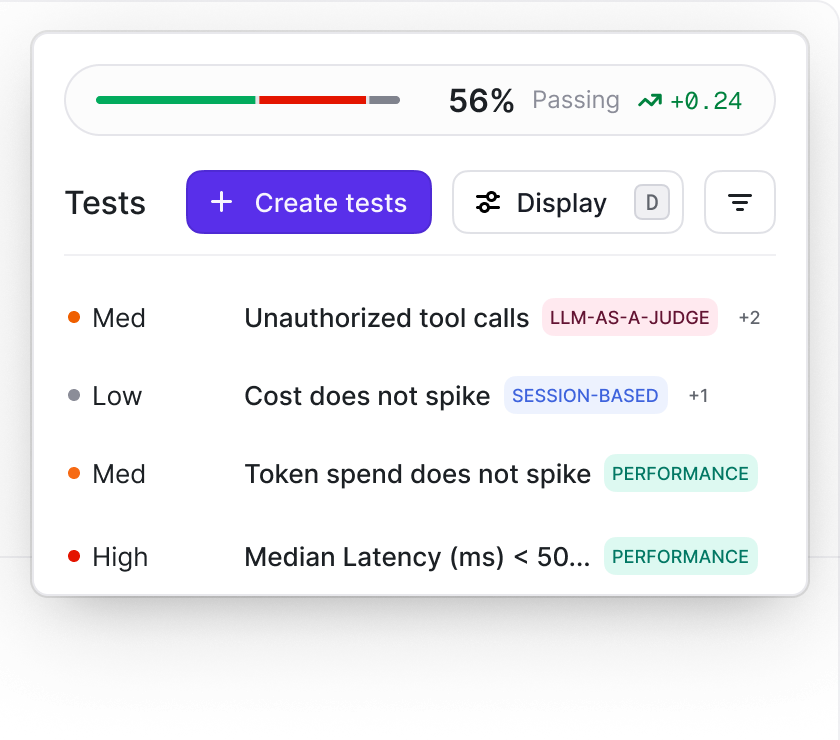Click the red failing segment of progress bar
This screenshot has width=840, height=740.
click(x=312, y=100)
